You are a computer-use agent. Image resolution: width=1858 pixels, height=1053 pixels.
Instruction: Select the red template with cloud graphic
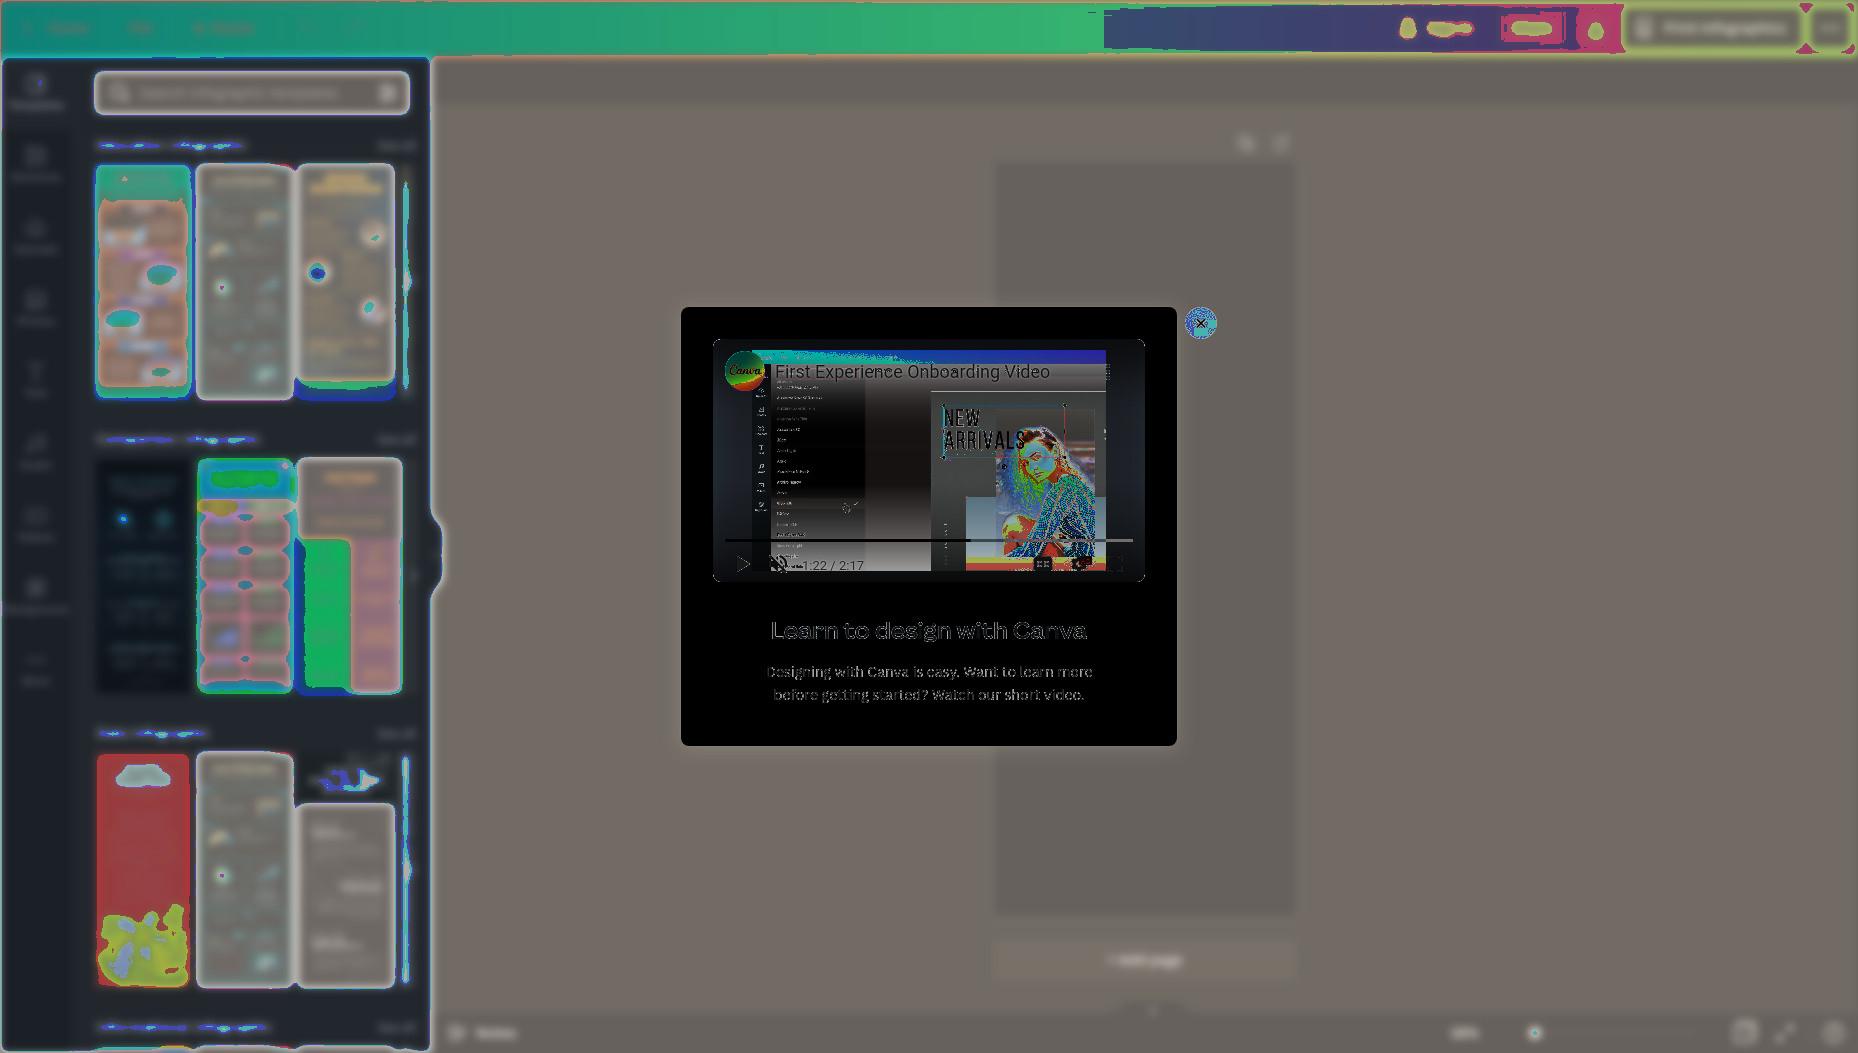pos(143,870)
